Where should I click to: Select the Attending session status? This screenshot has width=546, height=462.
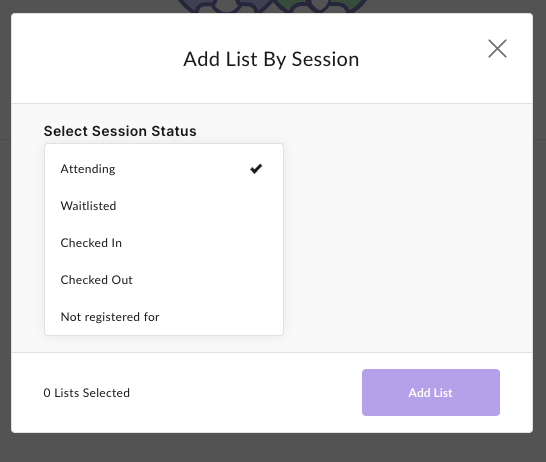164,169
